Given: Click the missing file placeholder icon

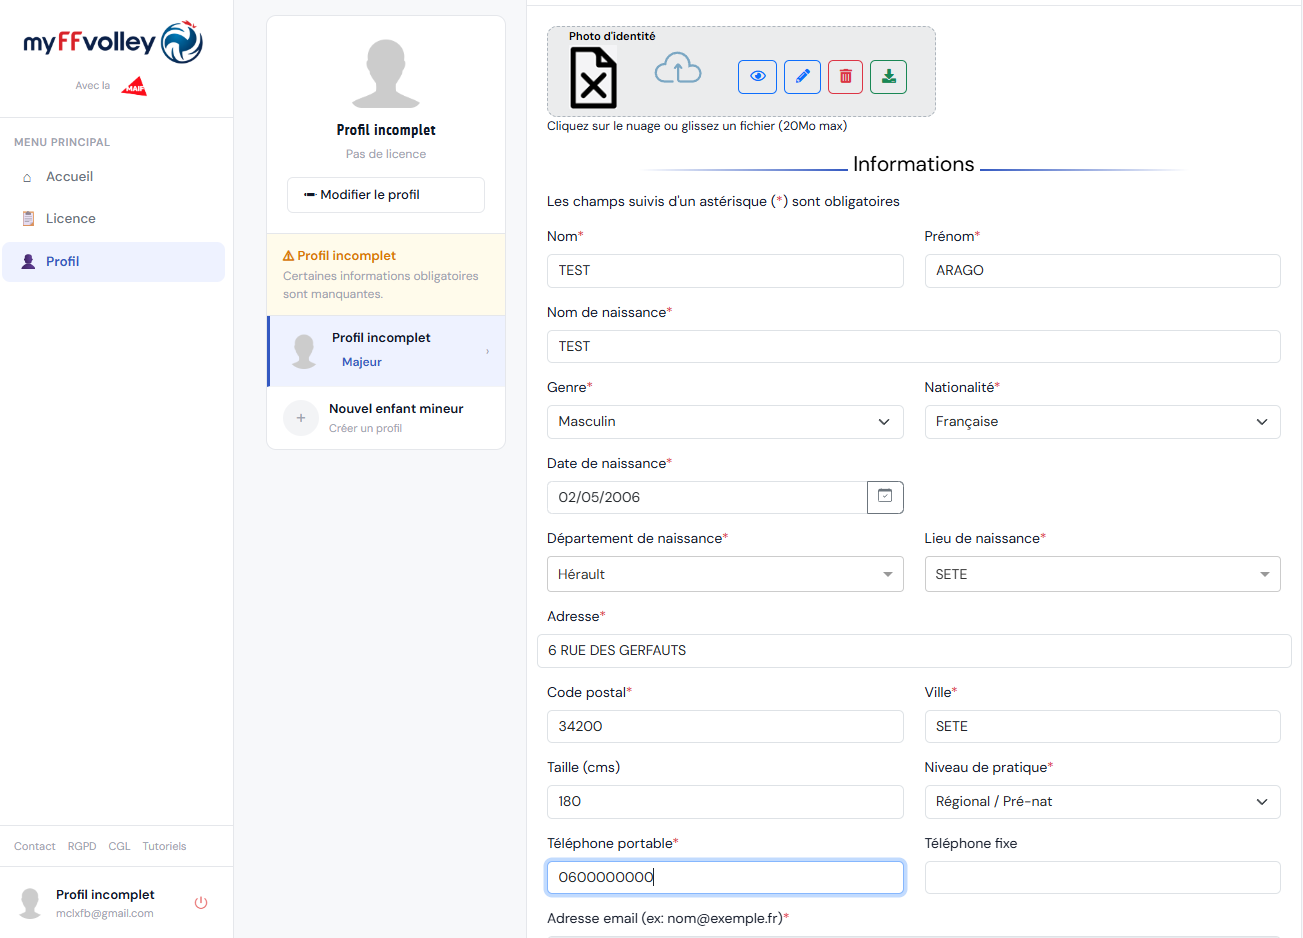Looking at the screenshot, I should (593, 78).
